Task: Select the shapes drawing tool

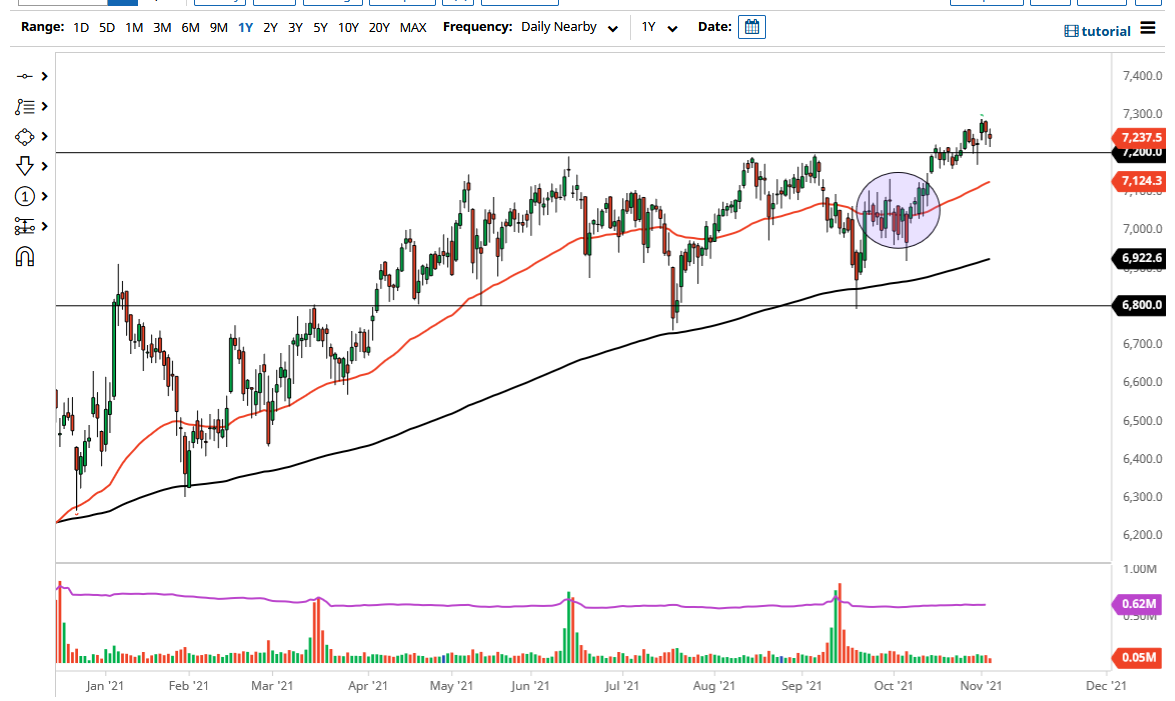Action: [25, 135]
